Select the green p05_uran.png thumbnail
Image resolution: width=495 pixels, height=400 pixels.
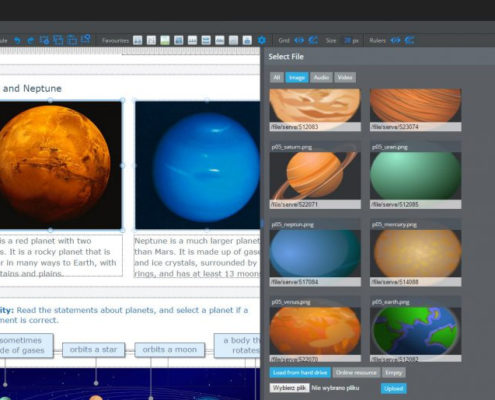click(x=416, y=176)
